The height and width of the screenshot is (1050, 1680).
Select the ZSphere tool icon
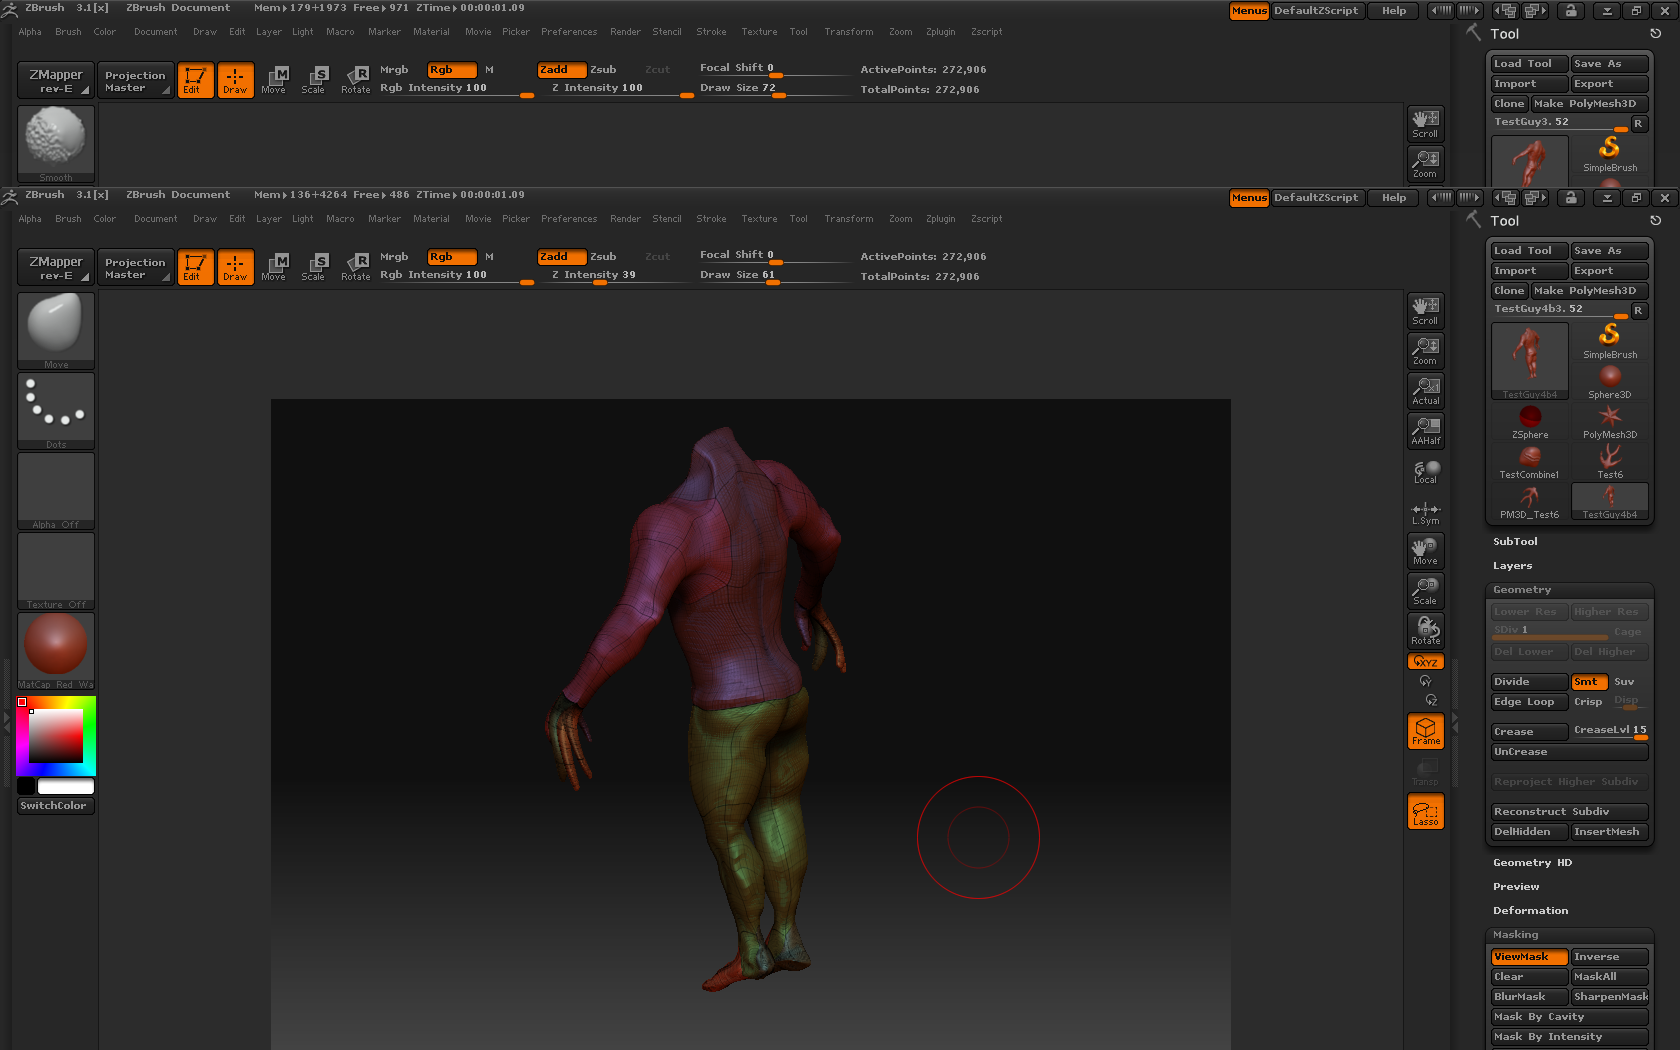pos(1529,420)
